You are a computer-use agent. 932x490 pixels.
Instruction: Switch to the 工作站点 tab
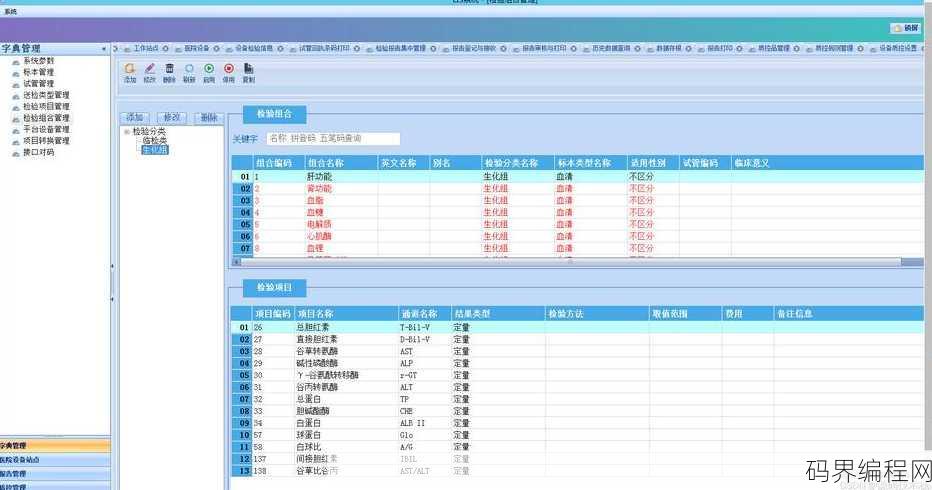145,48
